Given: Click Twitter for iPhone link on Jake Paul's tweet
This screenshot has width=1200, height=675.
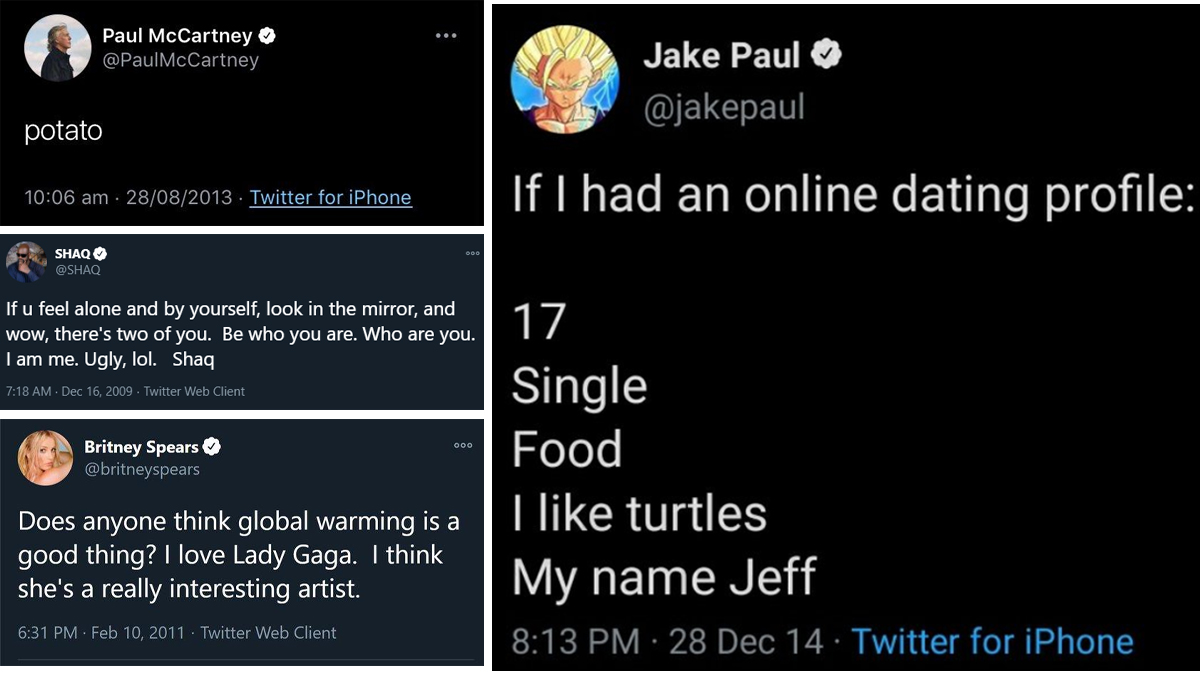Looking at the screenshot, I should tap(992, 641).
